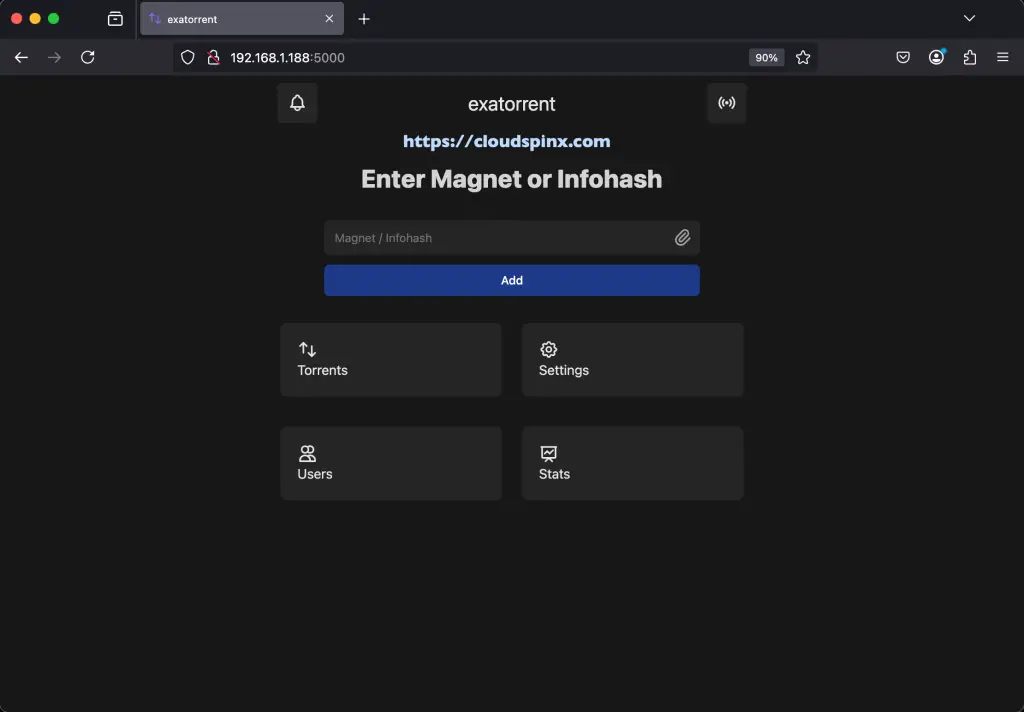Click the site security padlock icon

point(213,57)
